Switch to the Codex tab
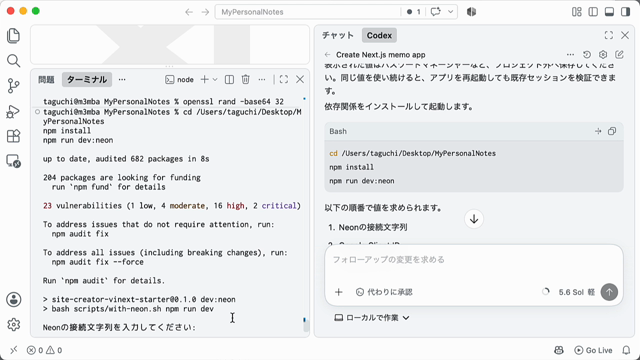640x360 pixels. (379, 36)
